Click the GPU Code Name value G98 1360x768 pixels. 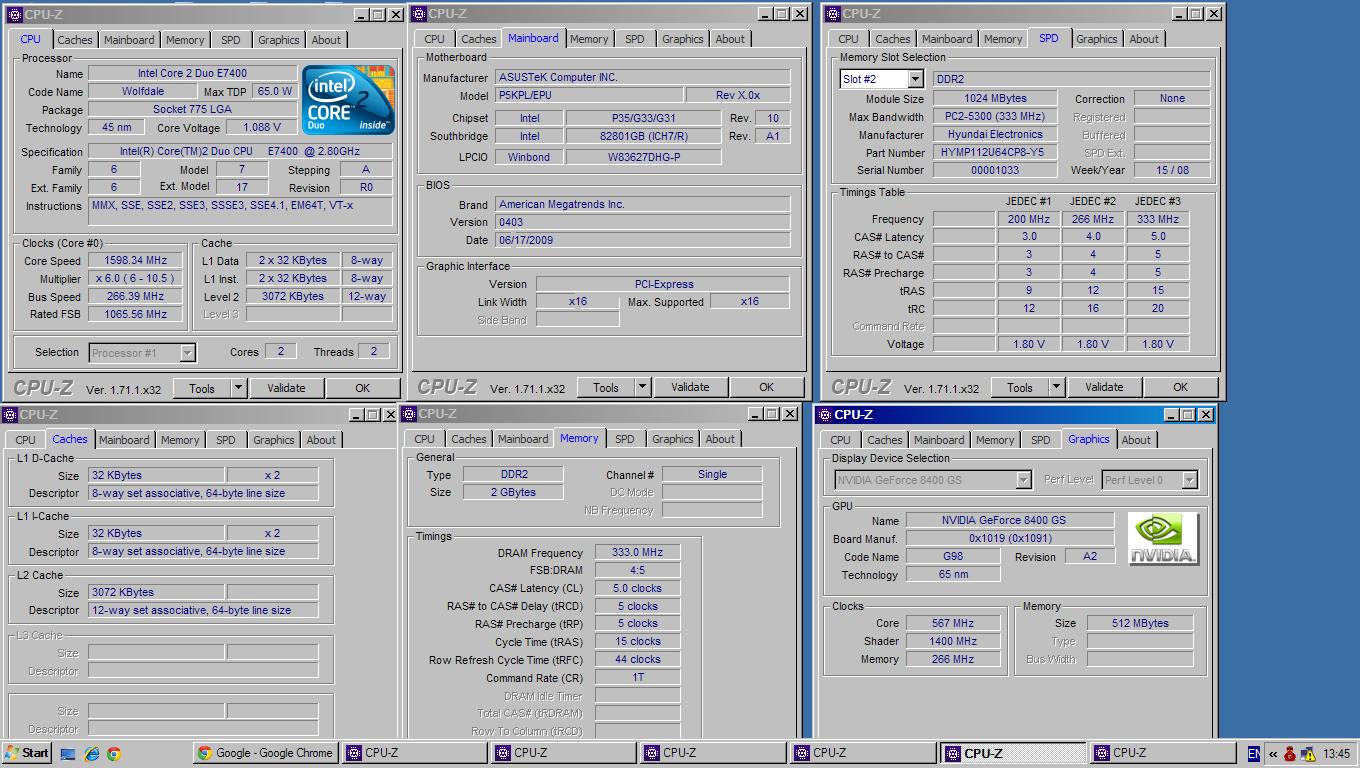click(953, 558)
